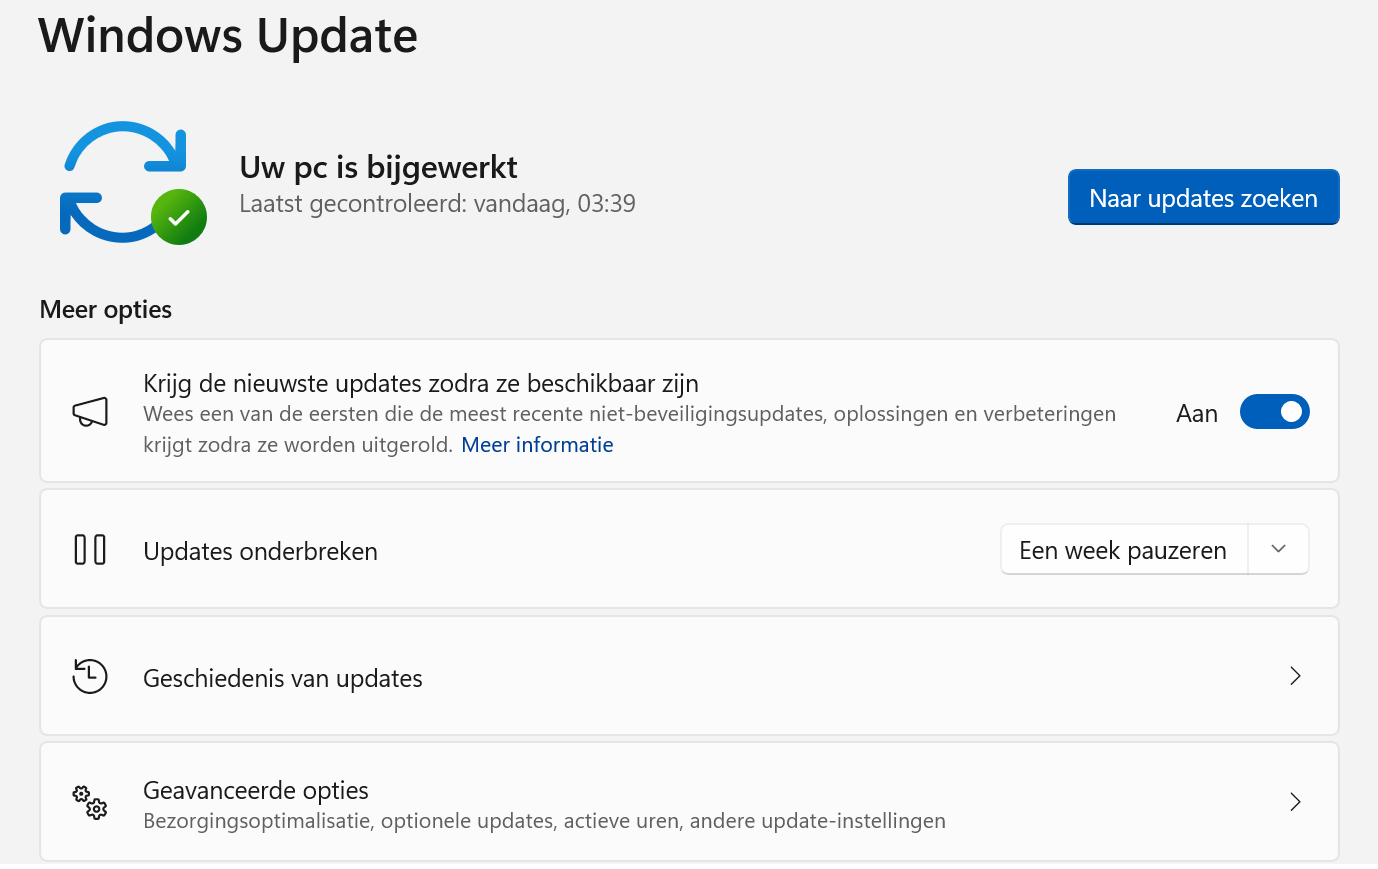Click the megaphone icon beside newest updates
The height and width of the screenshot is (869, 1378).
click(90, 411)
